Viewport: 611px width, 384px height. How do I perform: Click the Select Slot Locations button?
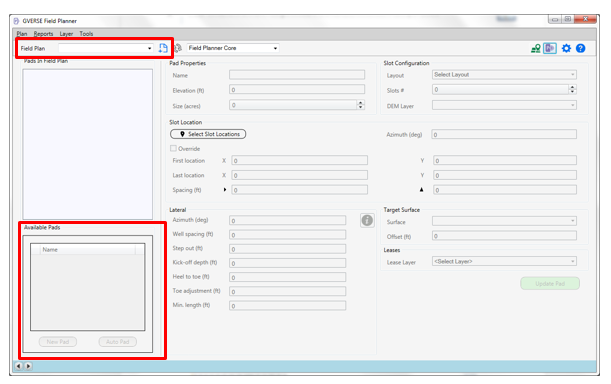pyautogui.click(x=208, y=134)
